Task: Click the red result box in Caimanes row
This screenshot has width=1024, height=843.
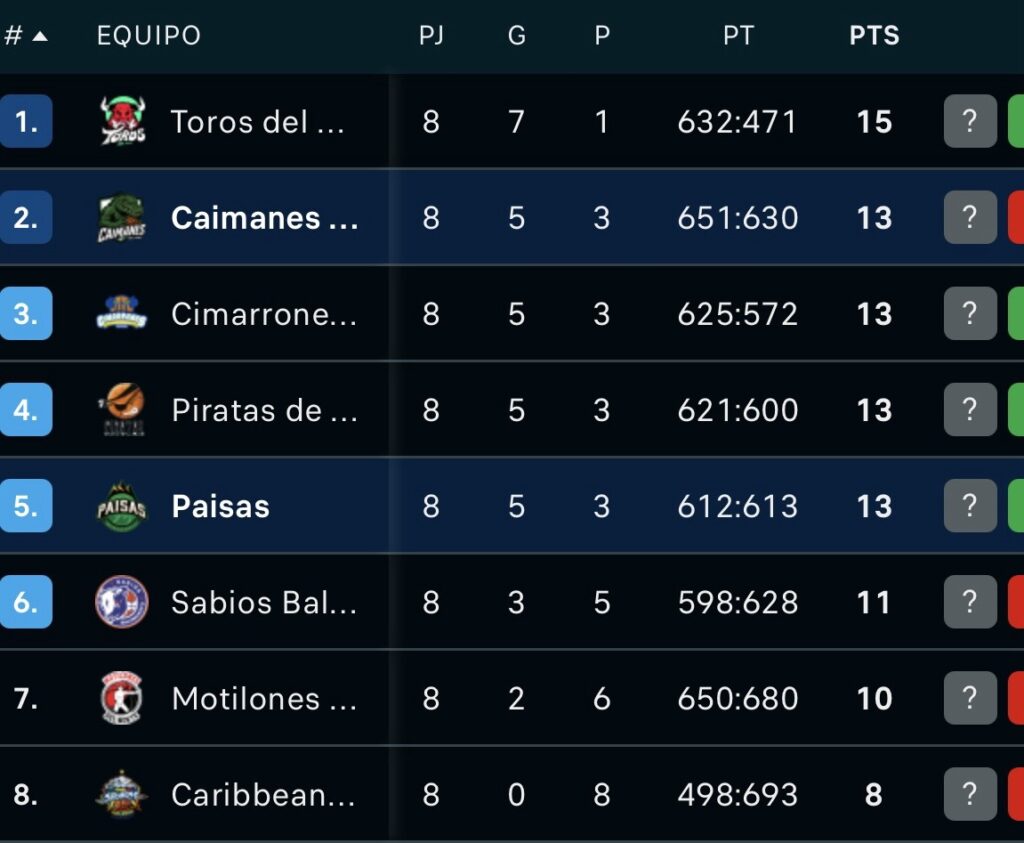Action: click(1015, 218)
